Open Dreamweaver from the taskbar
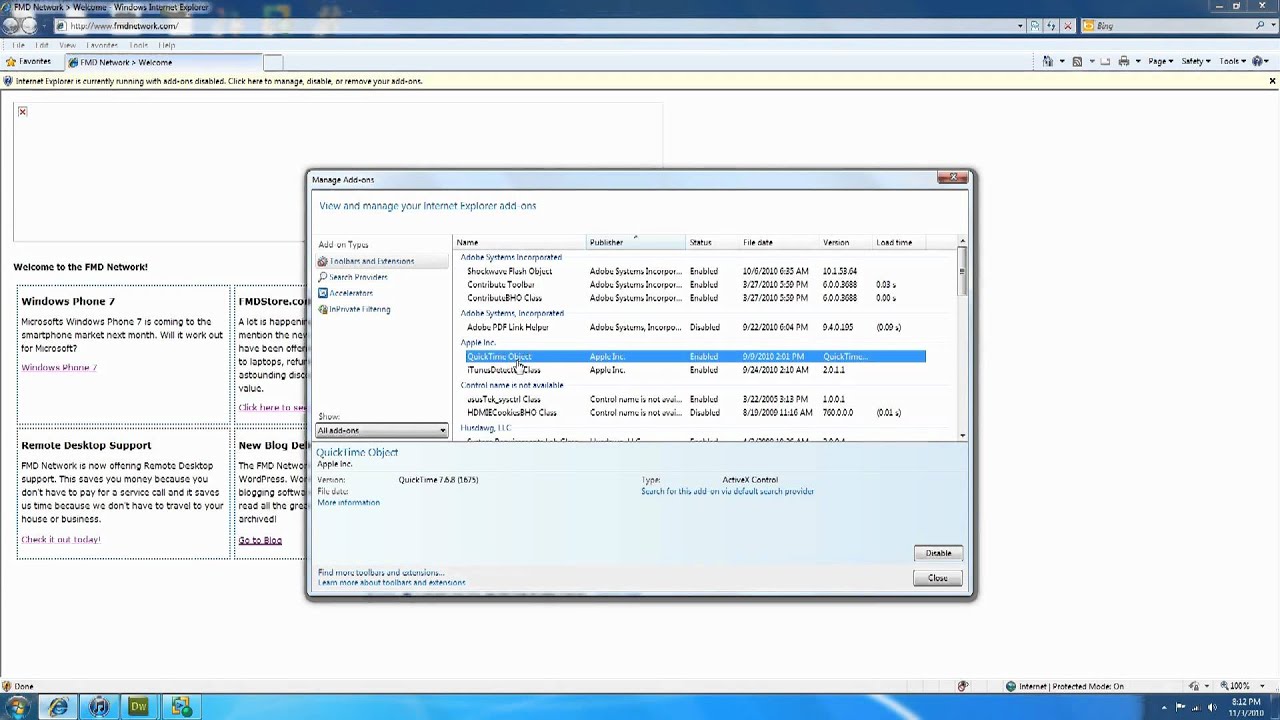 (x=139, y=707)
